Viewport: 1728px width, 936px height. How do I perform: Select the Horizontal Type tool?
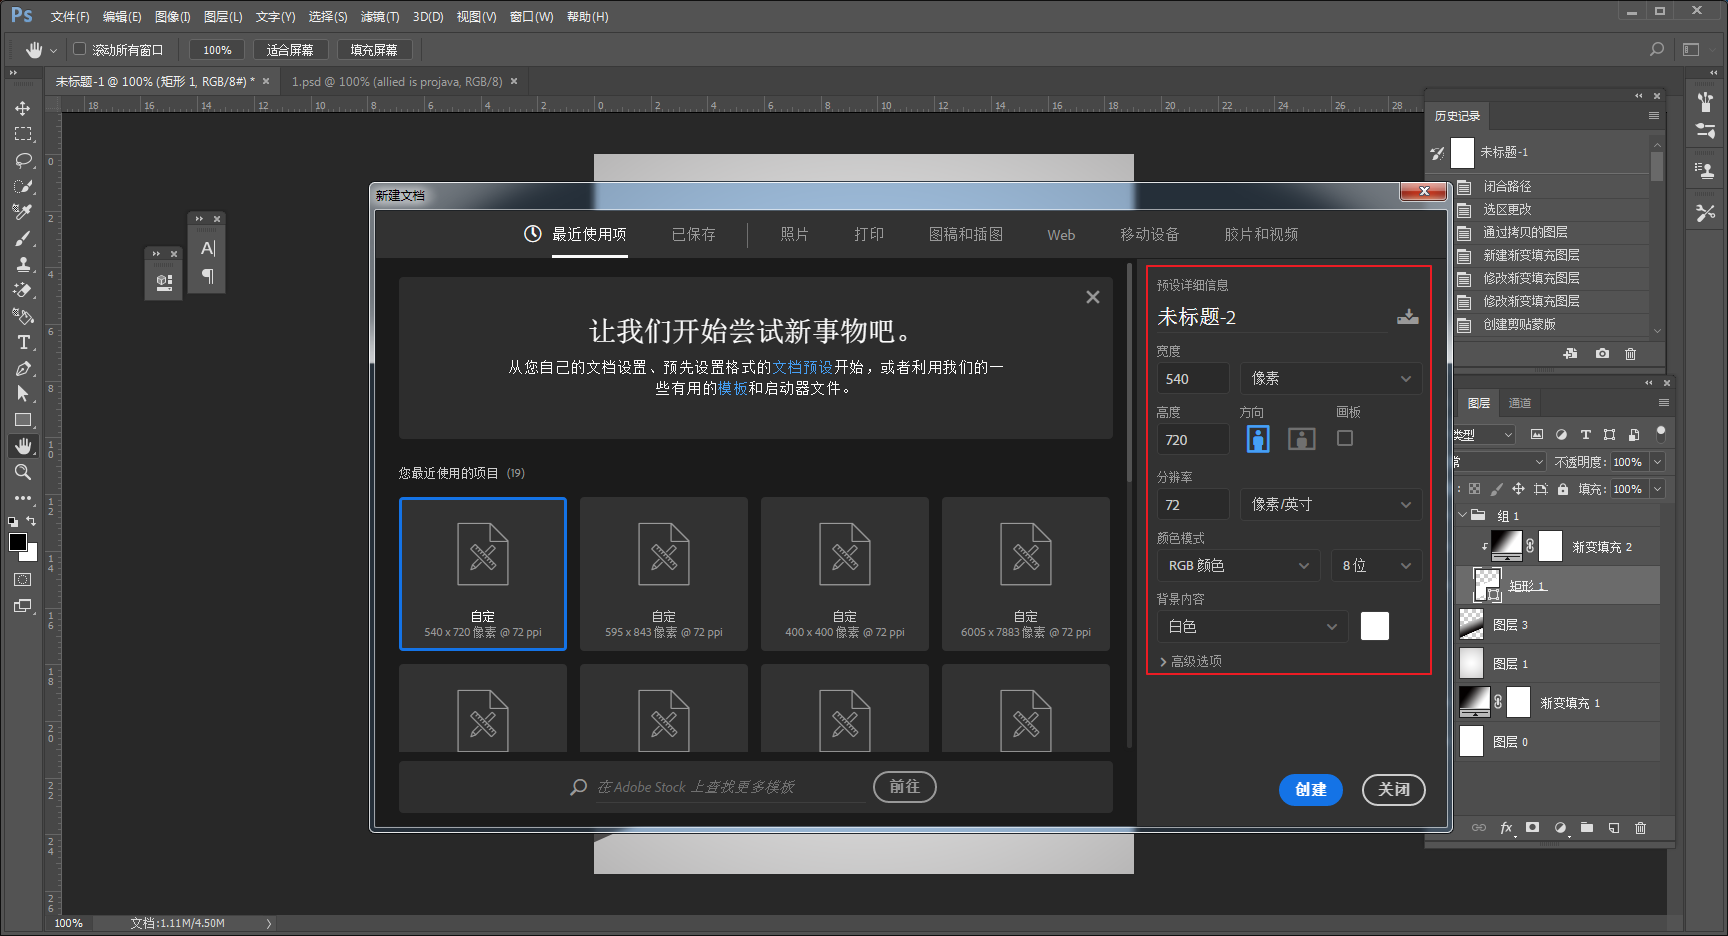point(23,342)
